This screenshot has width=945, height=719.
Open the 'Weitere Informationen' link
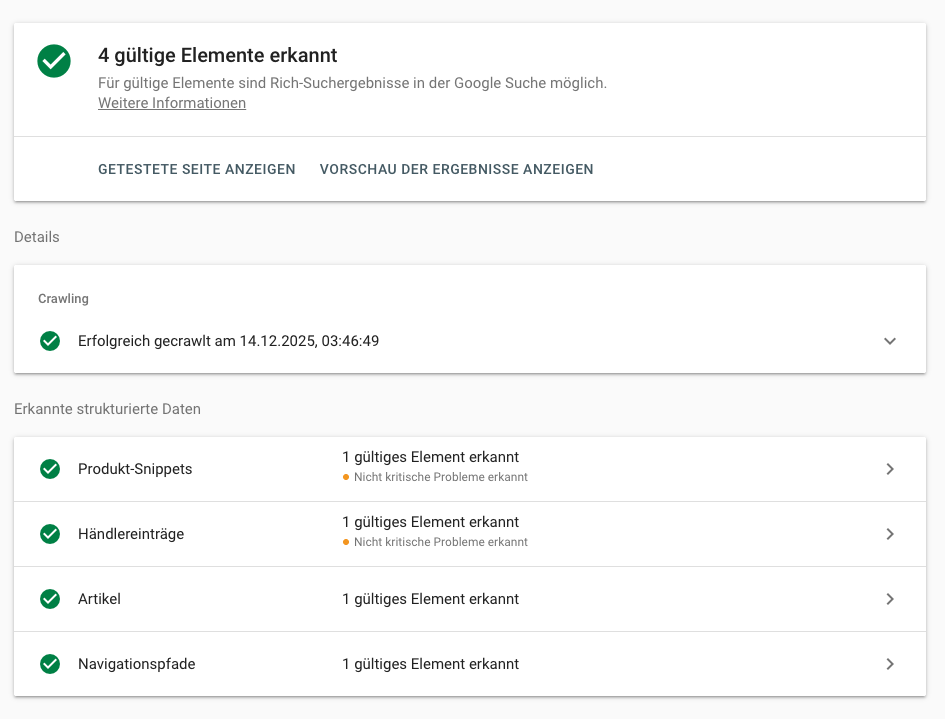coord(172,103)
